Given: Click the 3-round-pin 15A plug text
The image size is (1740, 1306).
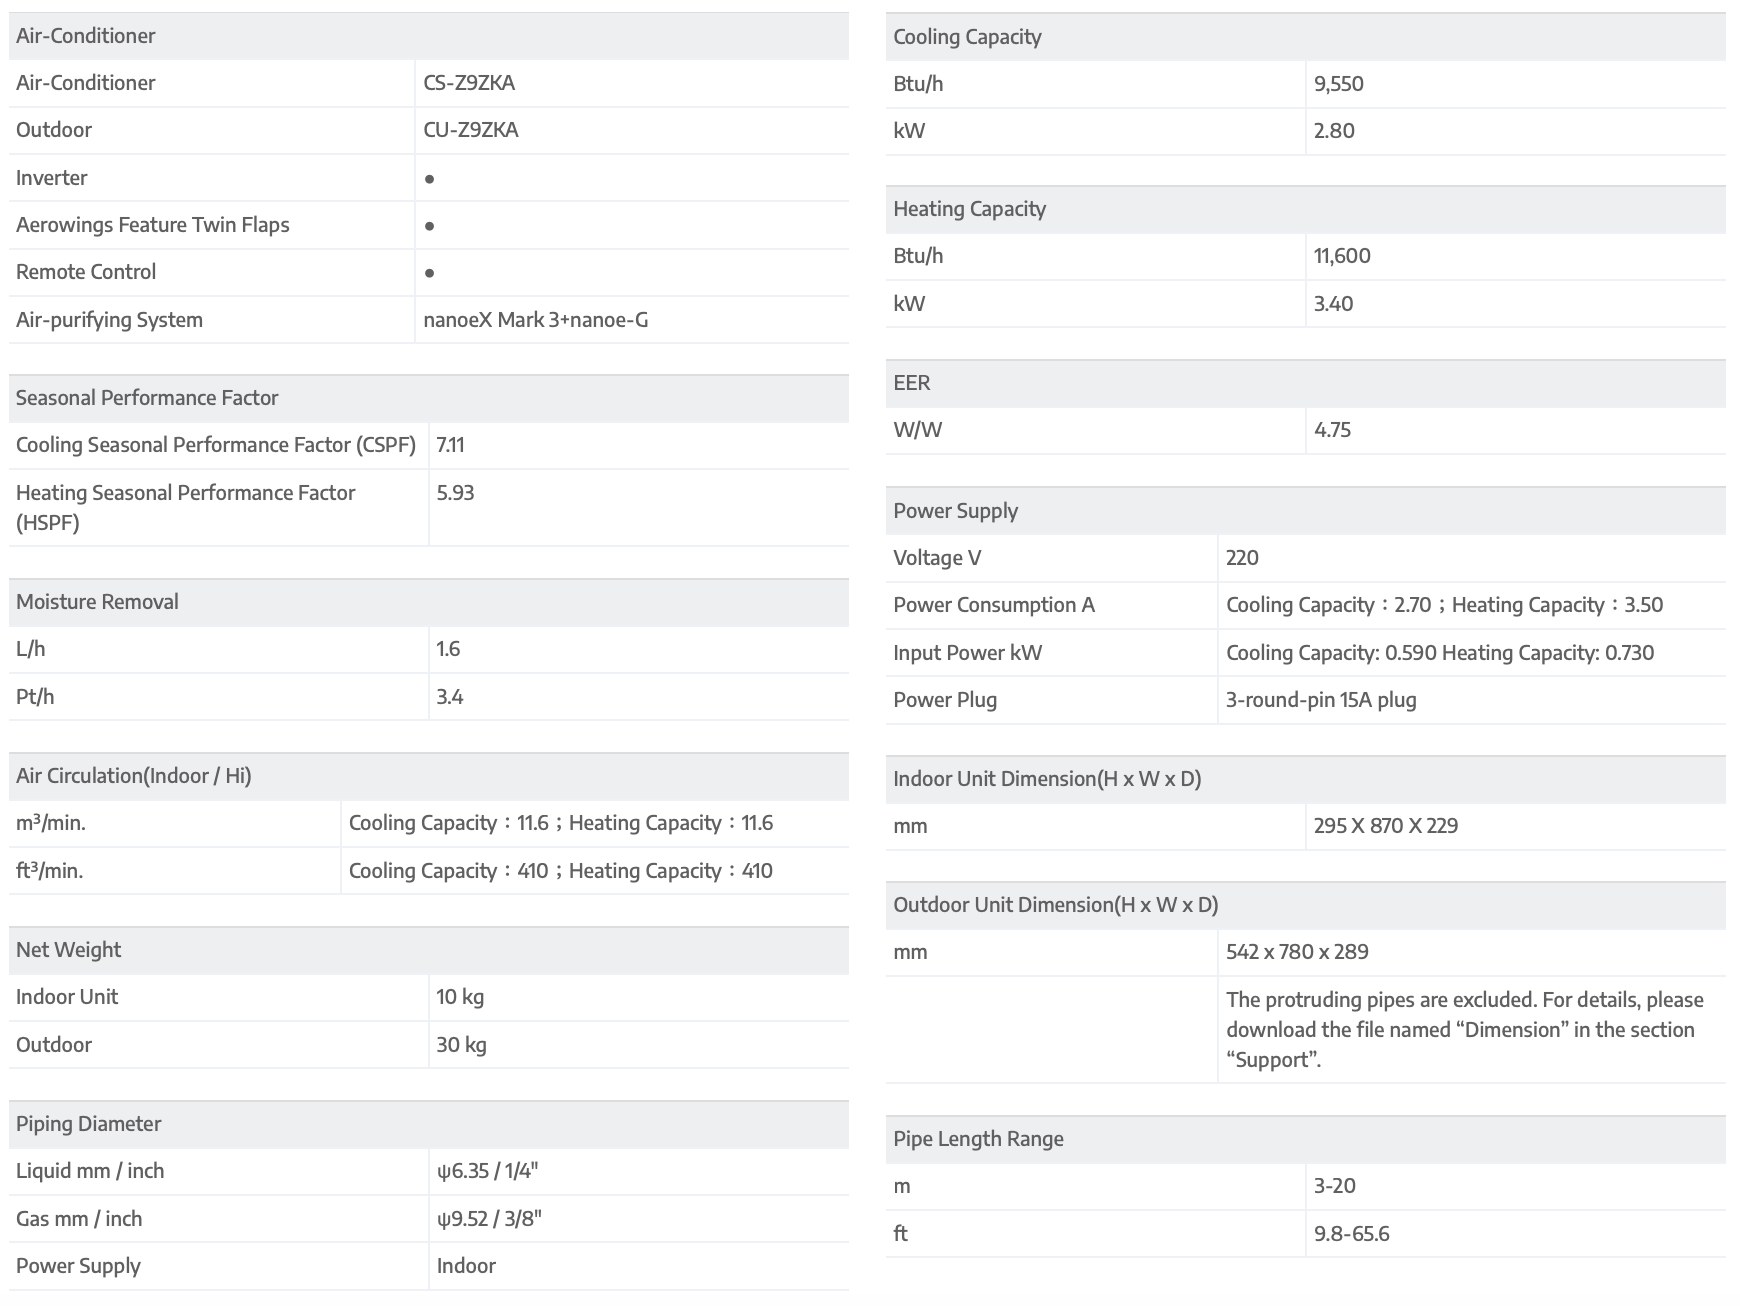Looking at the screenshot, I should click(x=1321, y=700).
